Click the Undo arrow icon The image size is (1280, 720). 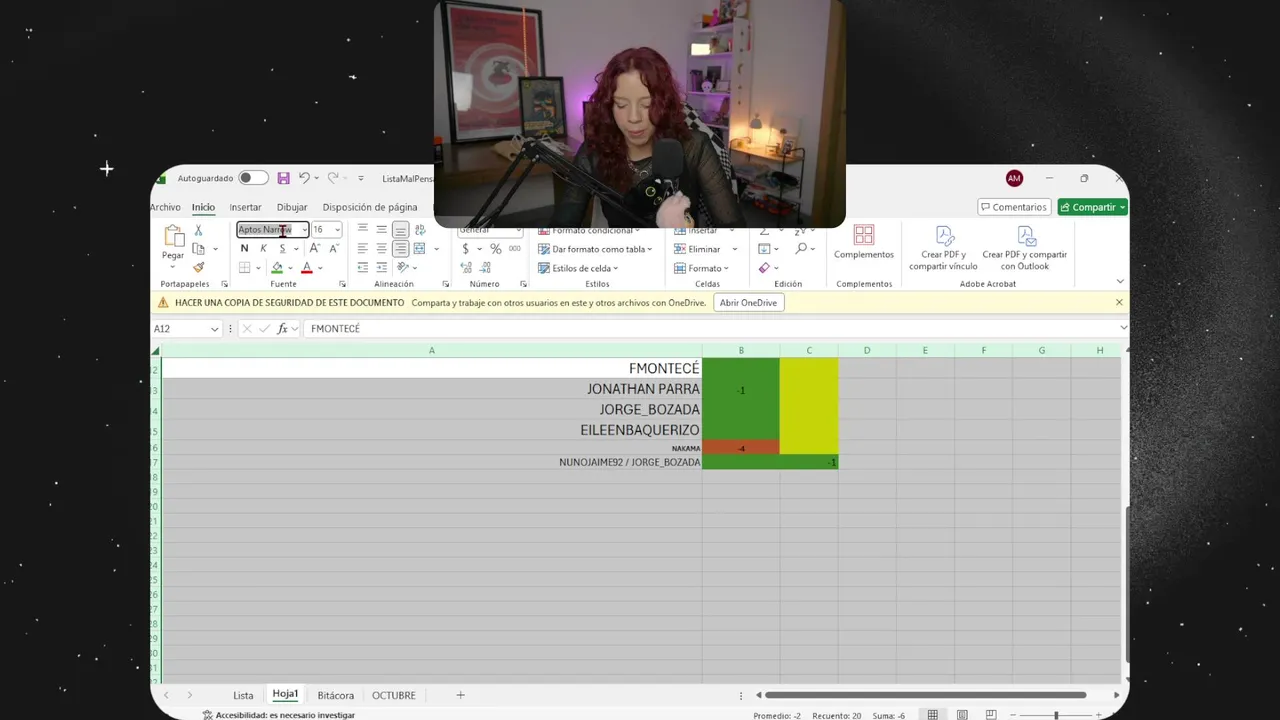(304, 178)
